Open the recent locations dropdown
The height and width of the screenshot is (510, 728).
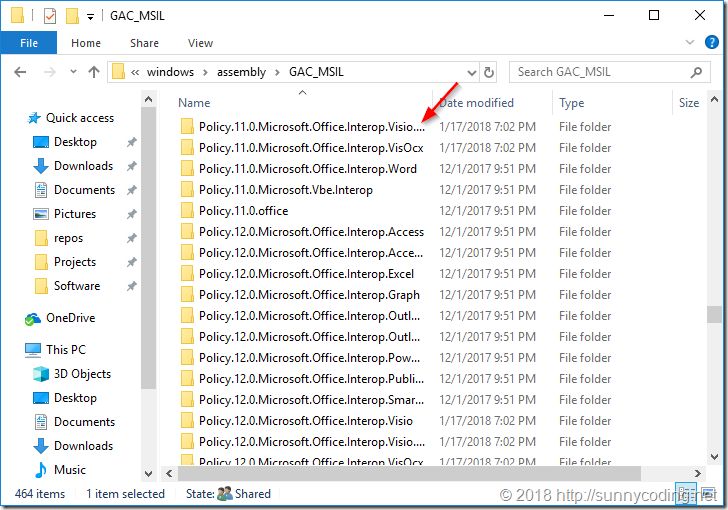coord(73,72)
